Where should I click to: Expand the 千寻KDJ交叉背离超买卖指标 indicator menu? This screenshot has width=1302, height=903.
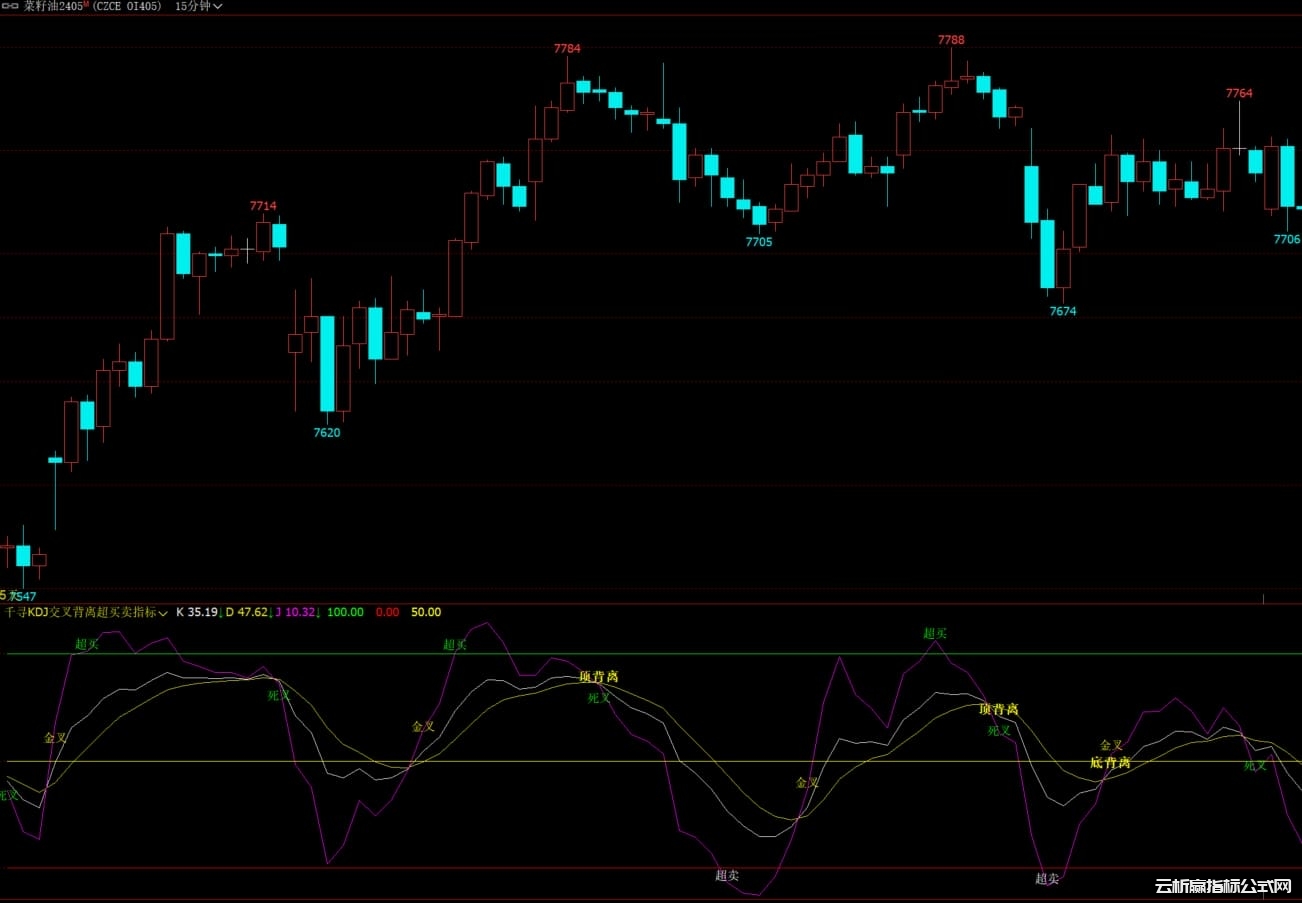coord(163,612)
